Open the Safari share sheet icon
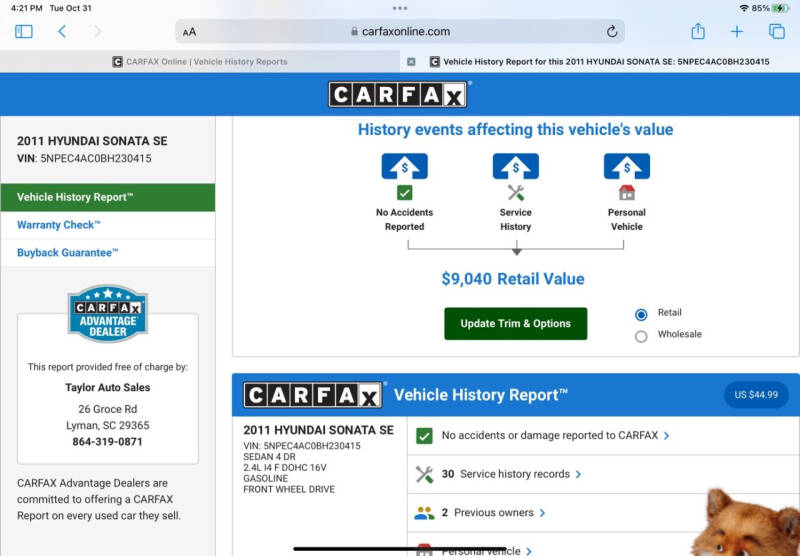This screenshot has height=556, width=800. (697, 32)
